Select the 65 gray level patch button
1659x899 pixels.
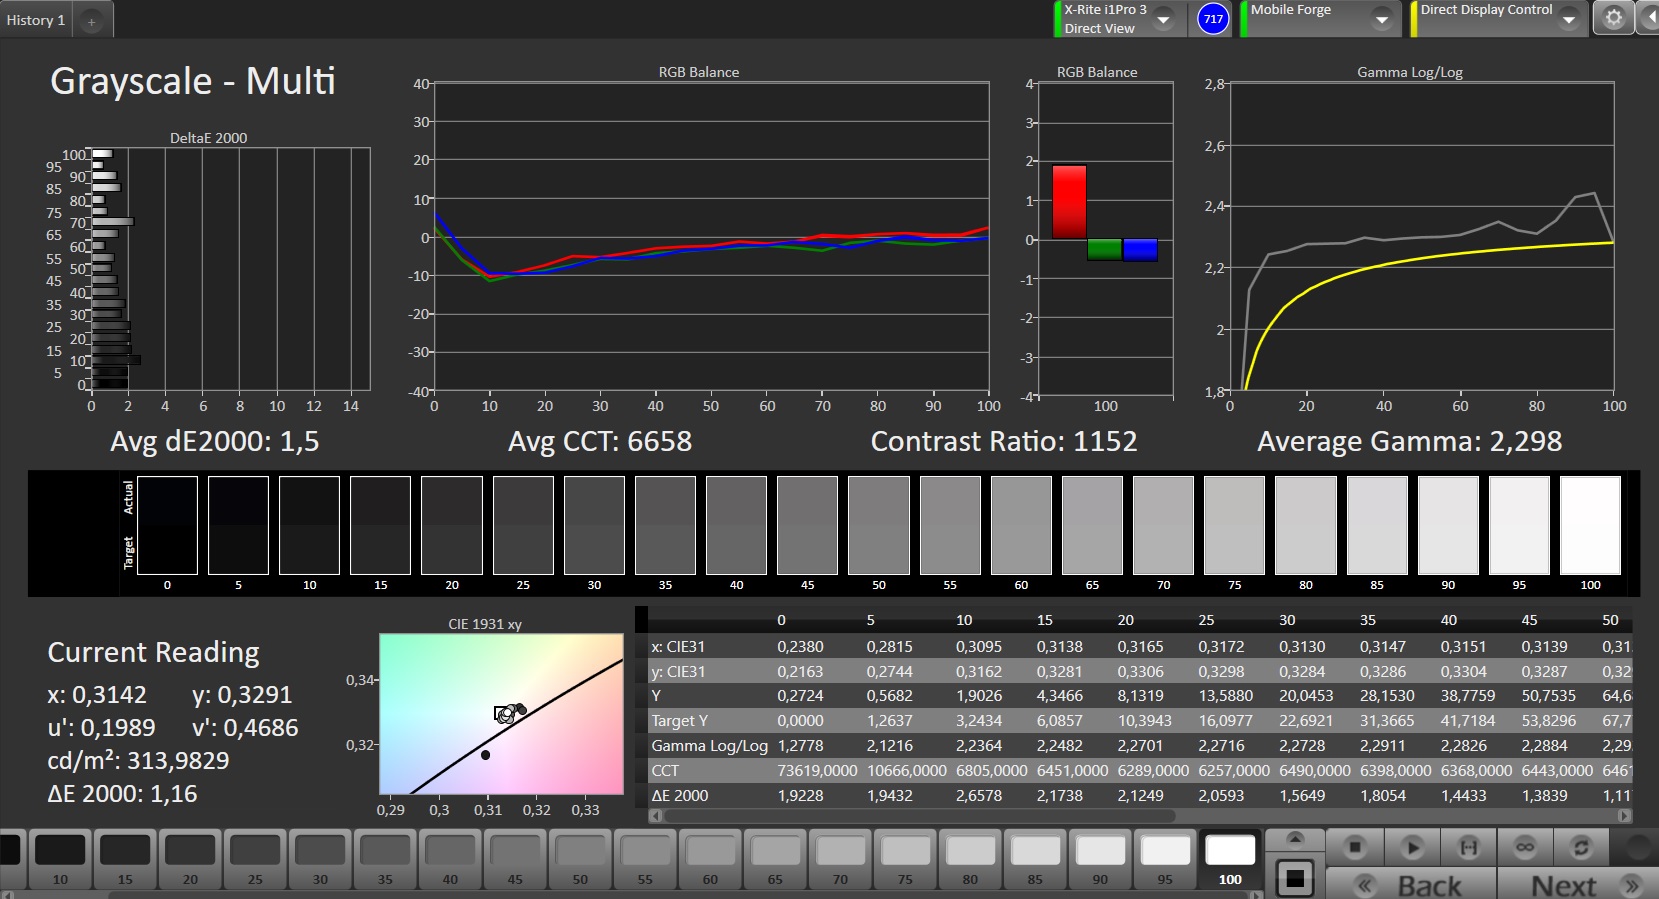pyautogui.click(x=775, y=860)
